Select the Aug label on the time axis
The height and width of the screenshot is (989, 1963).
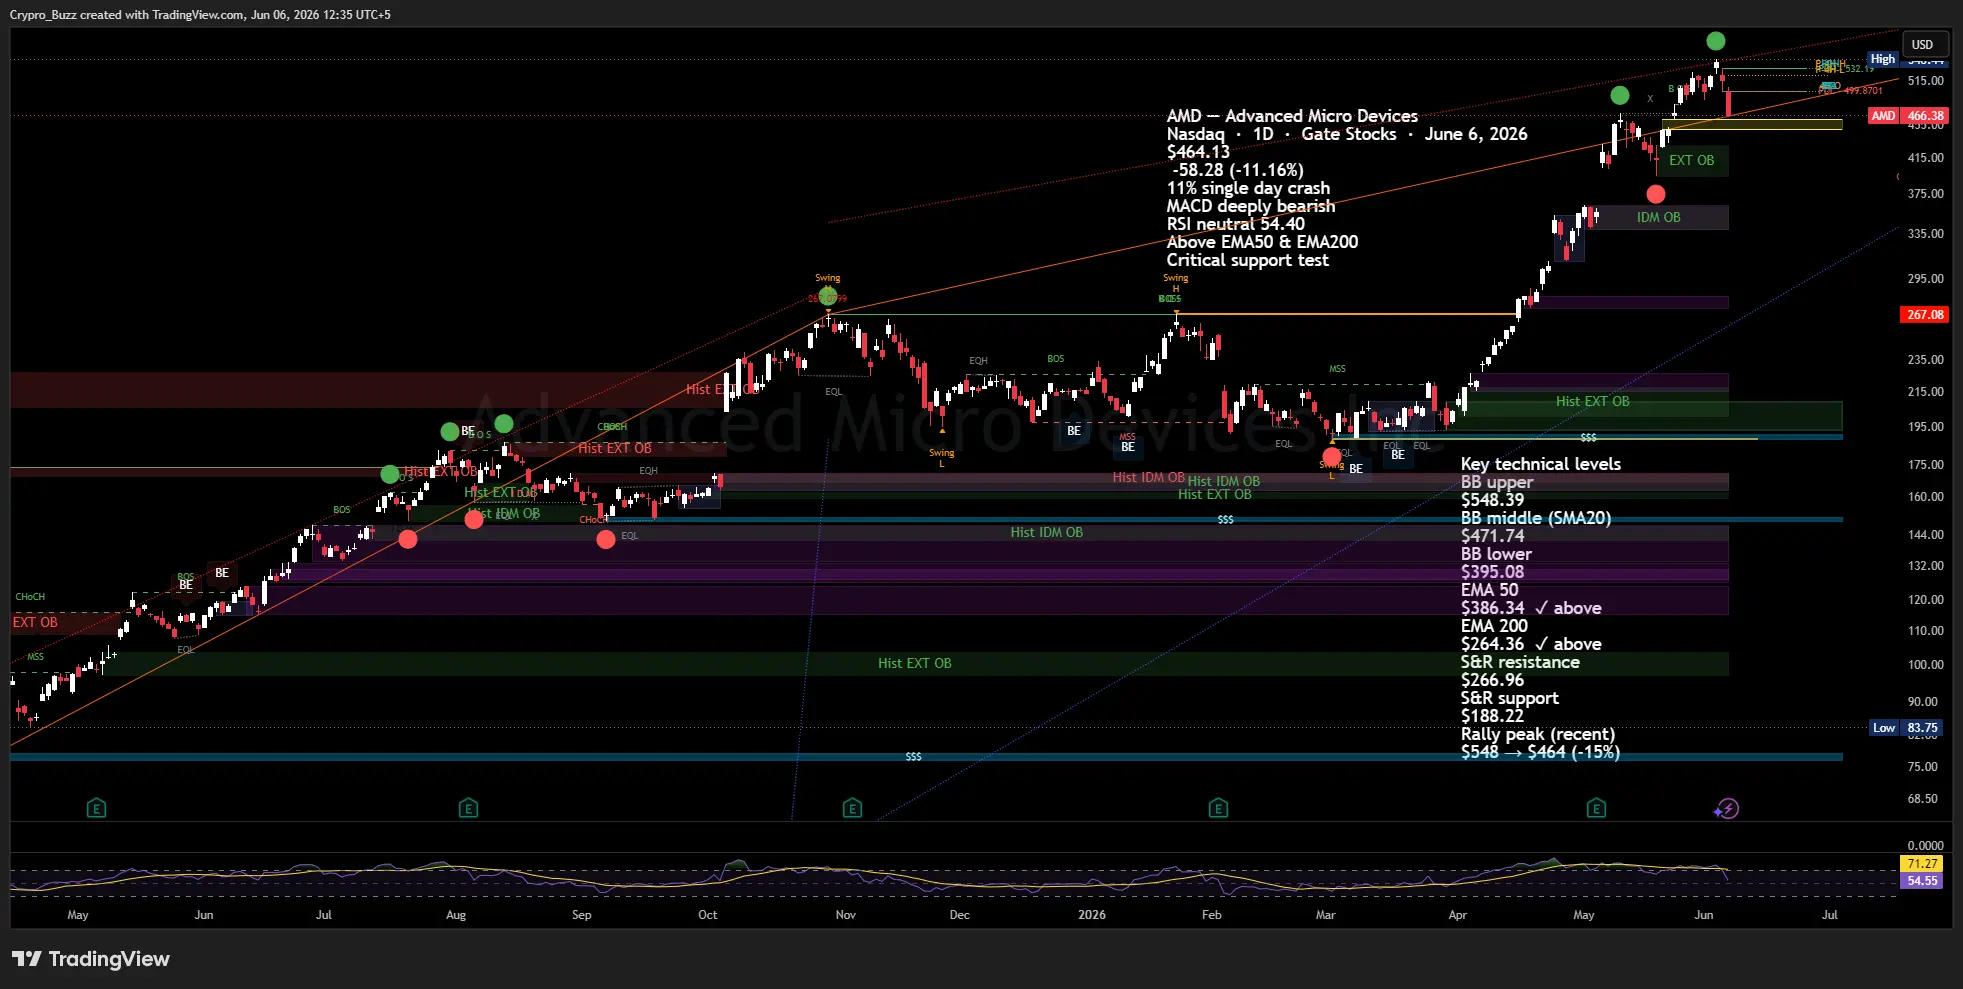click(456, 915)
